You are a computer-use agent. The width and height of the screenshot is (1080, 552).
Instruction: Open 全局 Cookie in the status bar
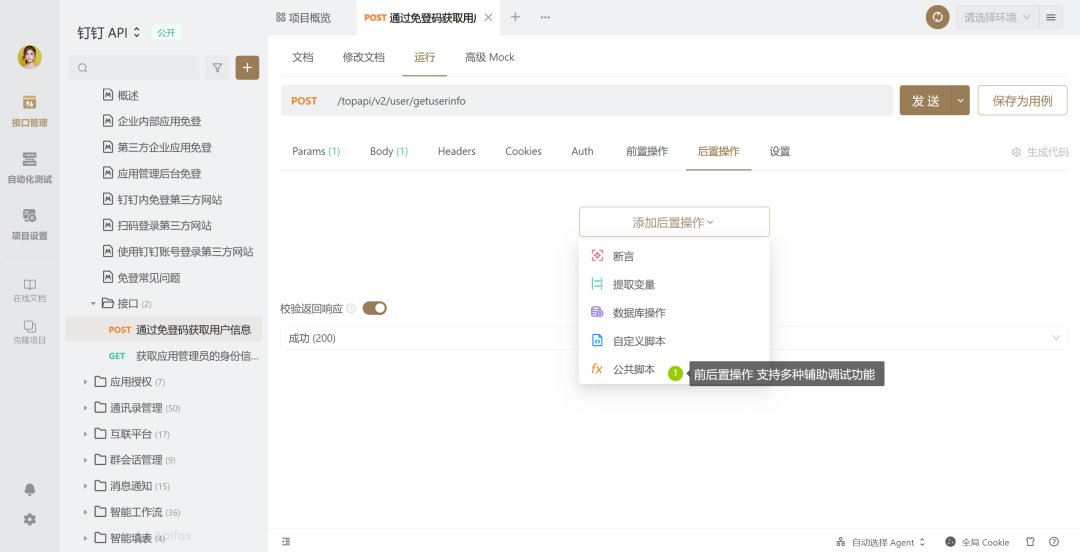[x=977, y=542]
